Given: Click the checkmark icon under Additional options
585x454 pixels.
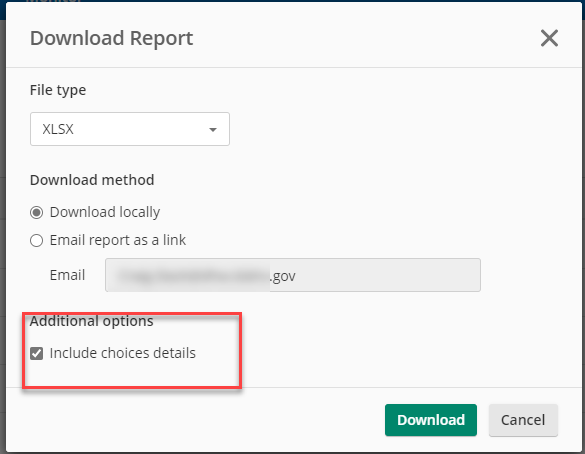Looking at the screenshot, I should [37, 353].
